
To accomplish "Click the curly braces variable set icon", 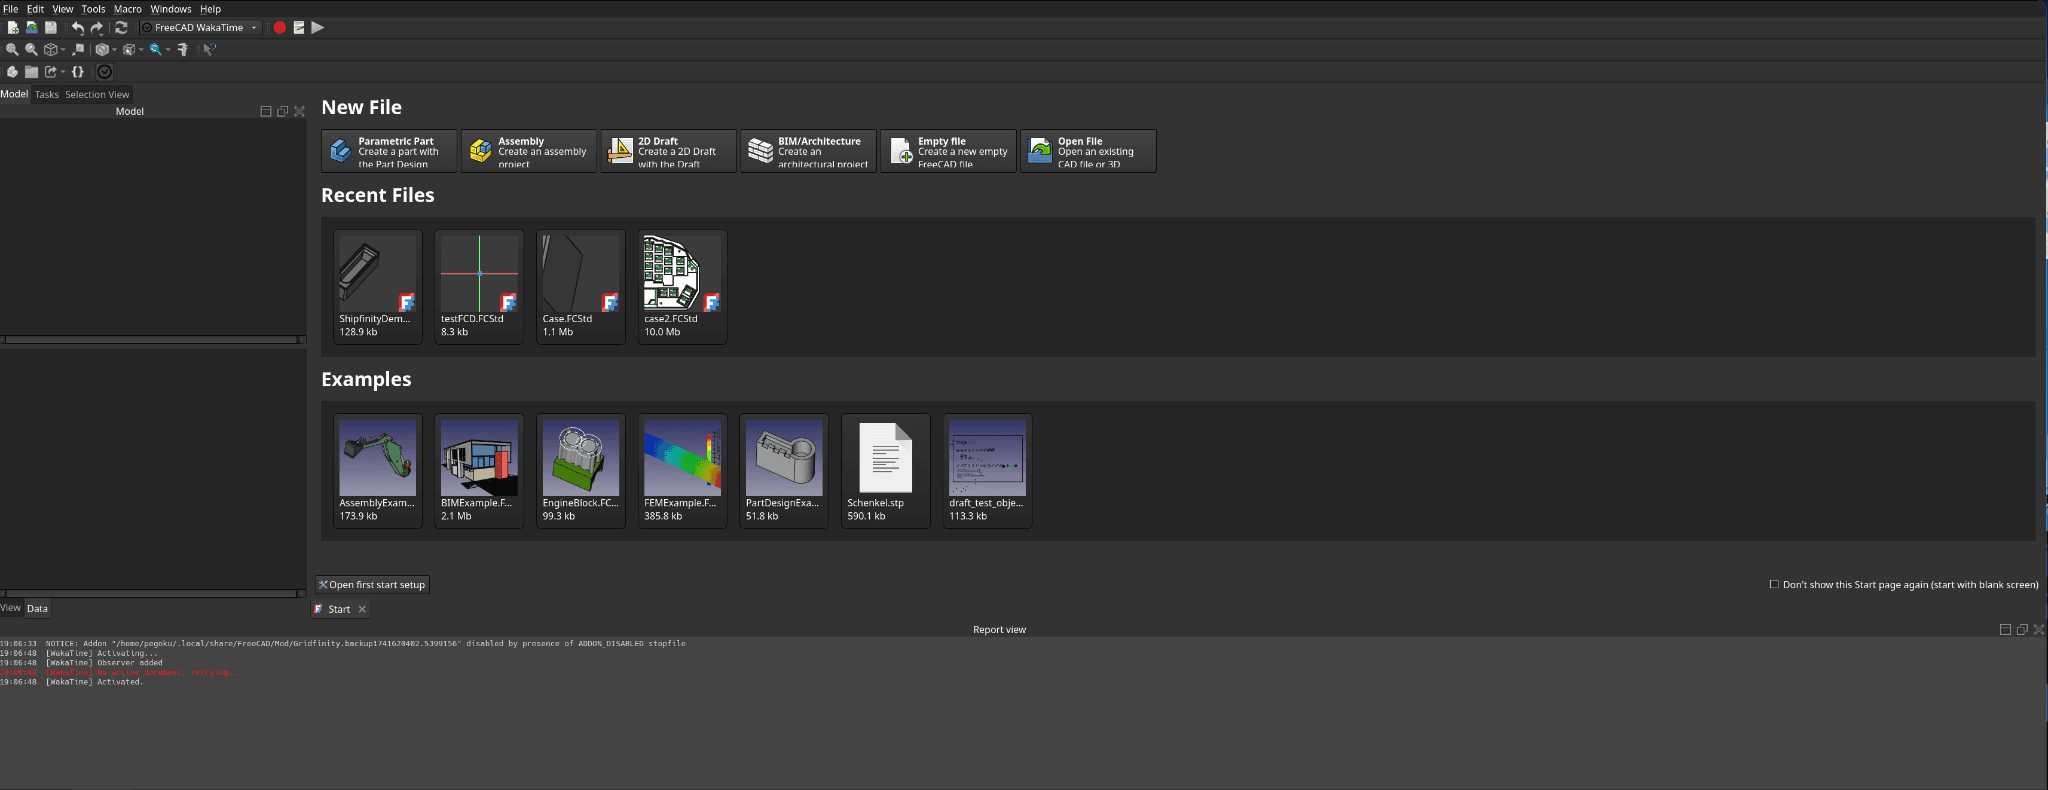I will [77, 72].
